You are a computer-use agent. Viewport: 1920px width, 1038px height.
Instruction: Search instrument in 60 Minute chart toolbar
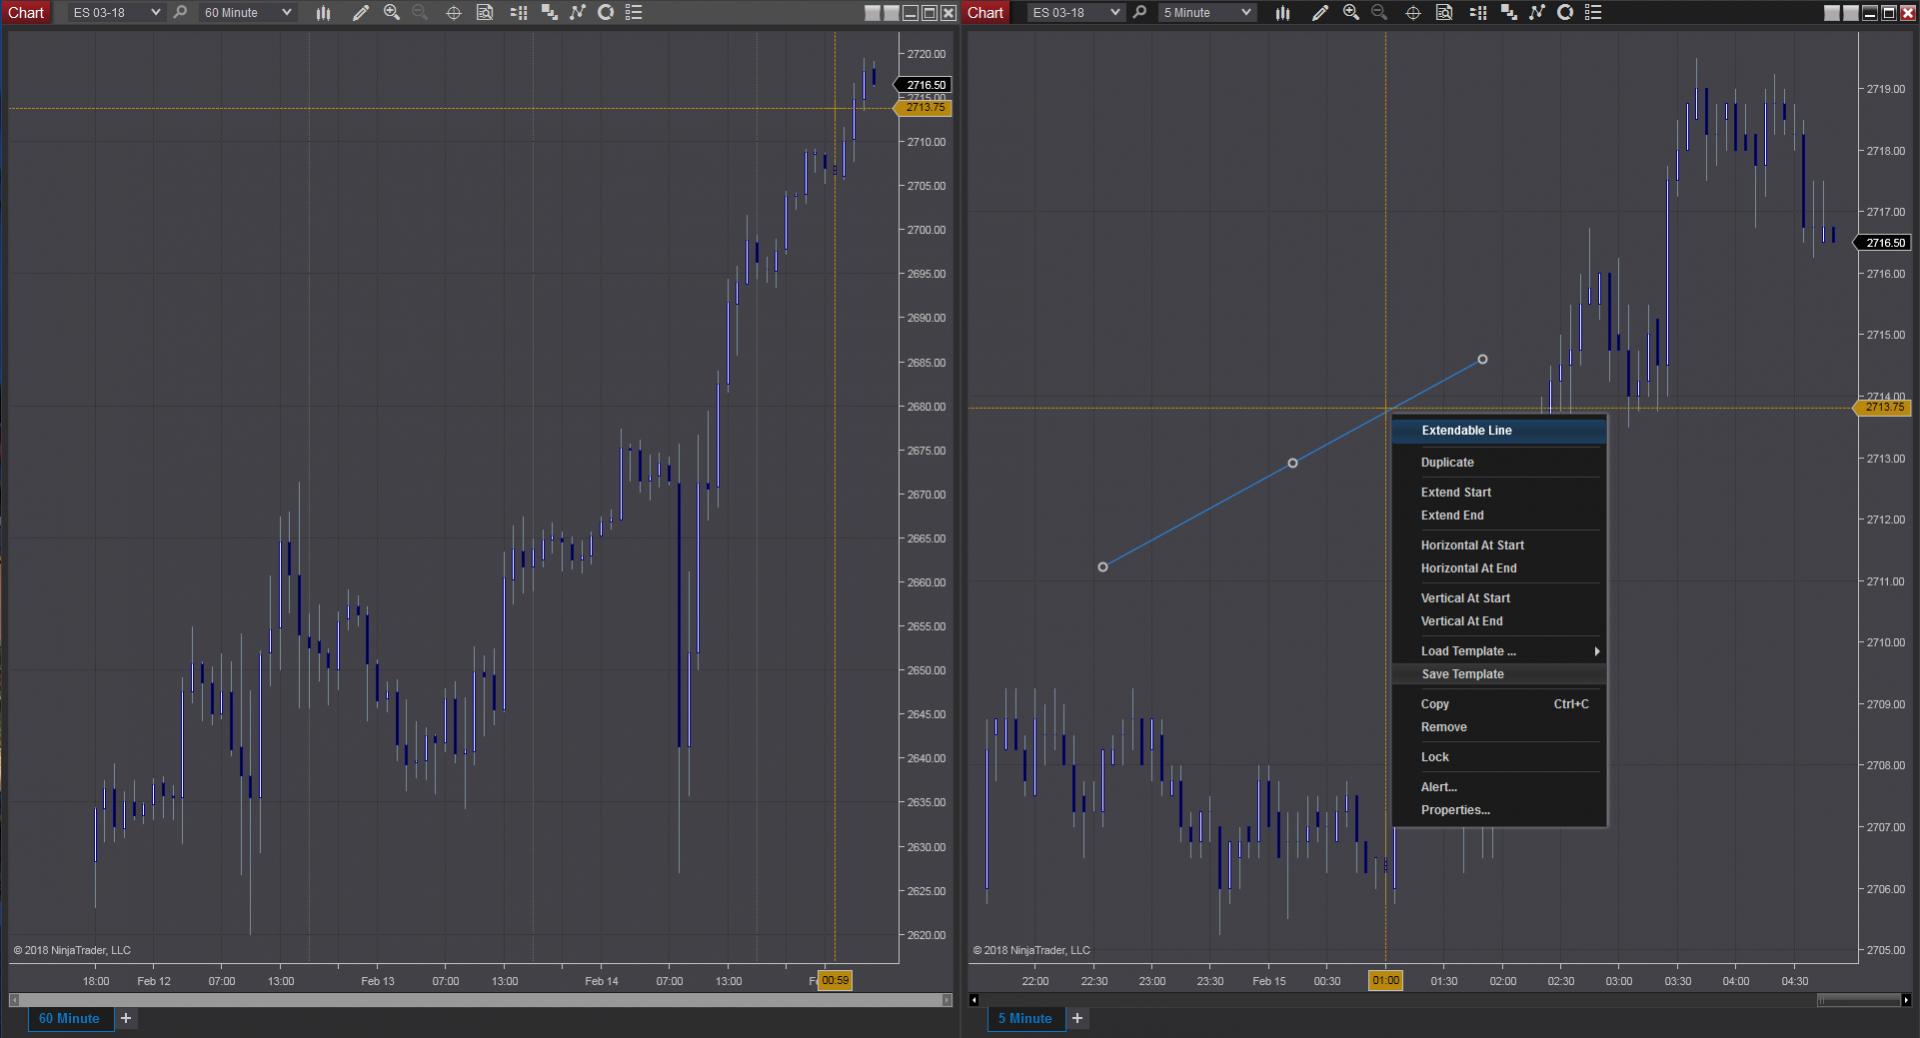point(180,13)
